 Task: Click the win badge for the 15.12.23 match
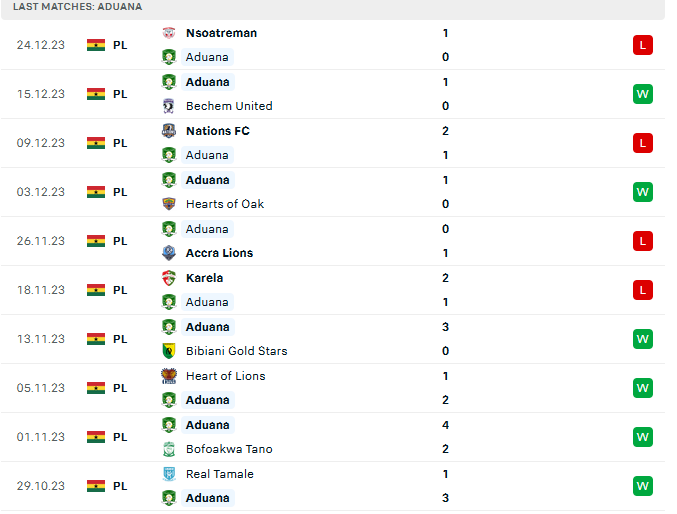coord(643,94)
